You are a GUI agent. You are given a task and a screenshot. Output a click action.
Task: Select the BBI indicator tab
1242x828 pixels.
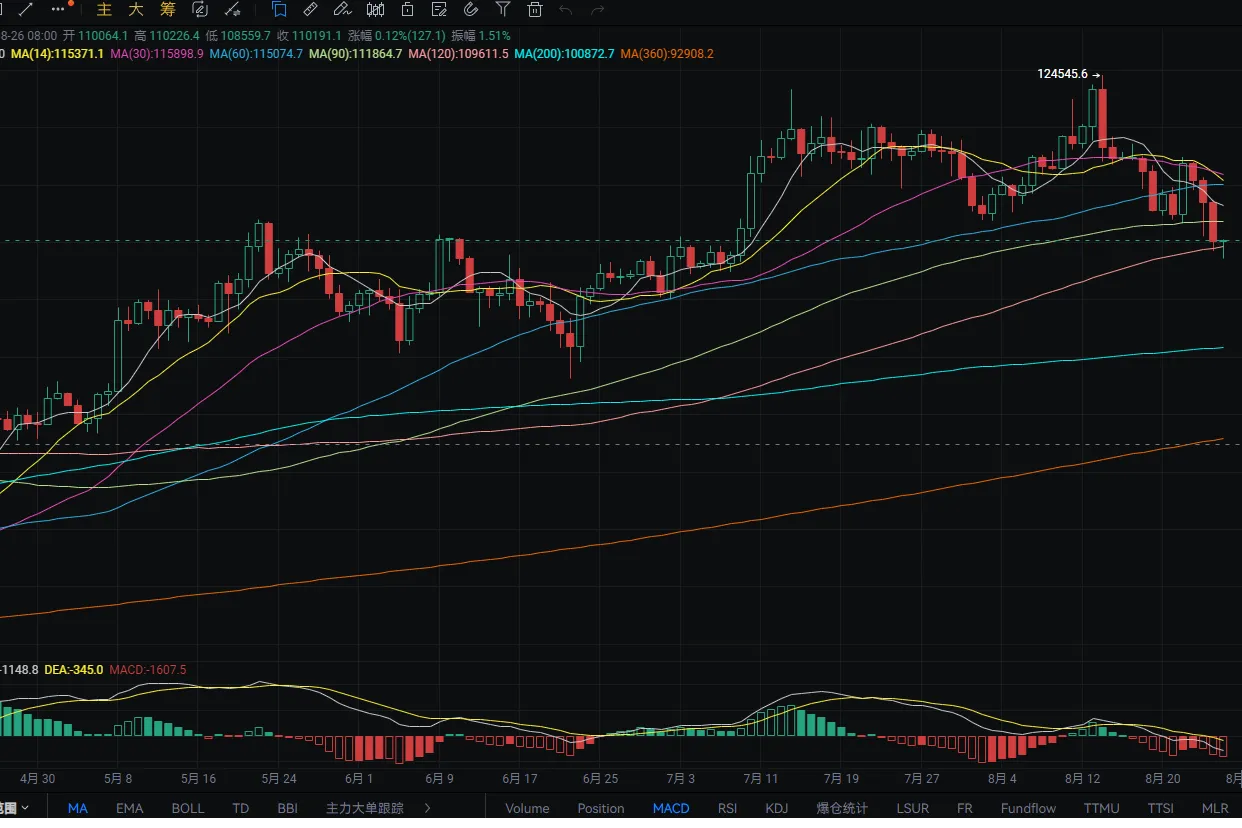(287, 808)
